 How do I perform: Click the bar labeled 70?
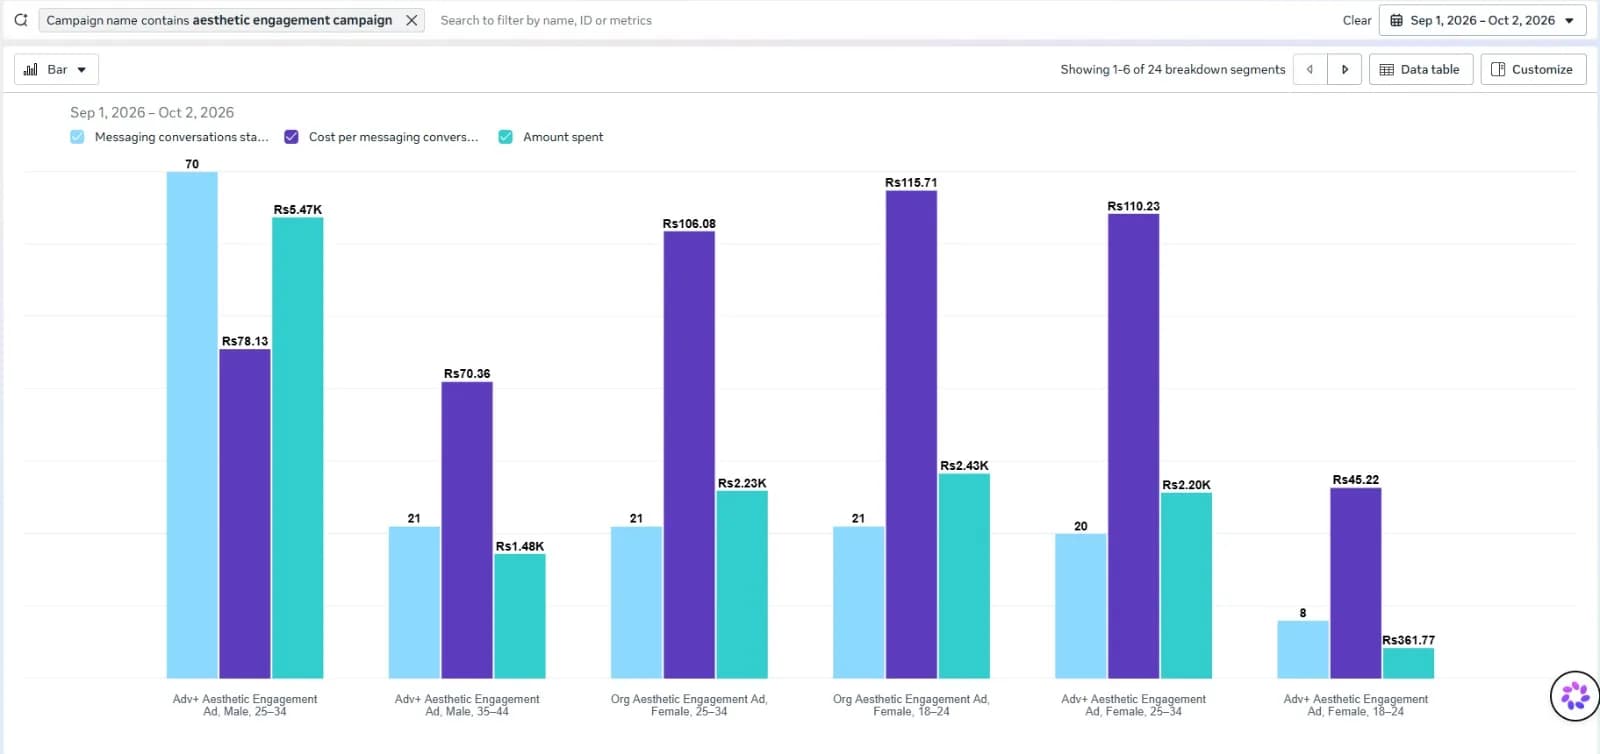click(x=192, y=425)
